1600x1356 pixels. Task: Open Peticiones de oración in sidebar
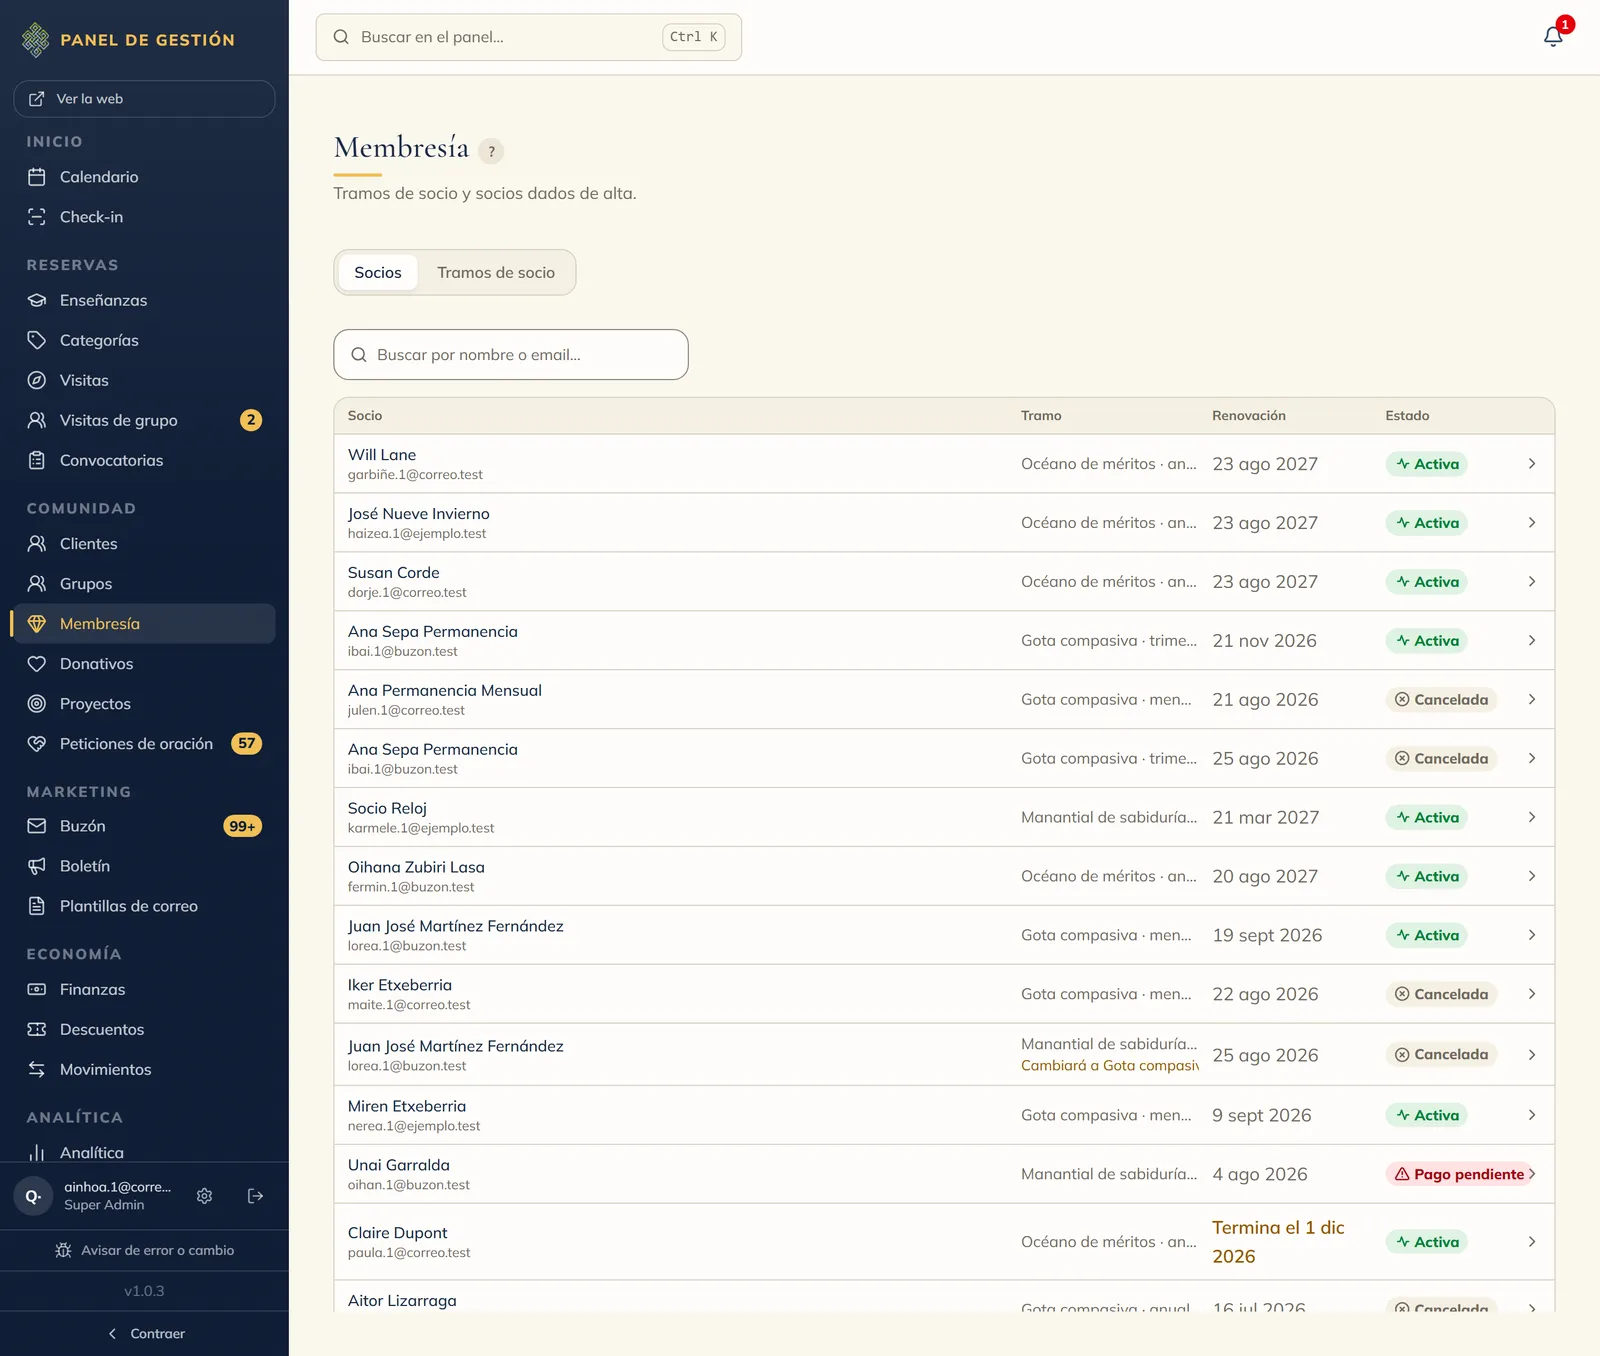click(144, 744)
